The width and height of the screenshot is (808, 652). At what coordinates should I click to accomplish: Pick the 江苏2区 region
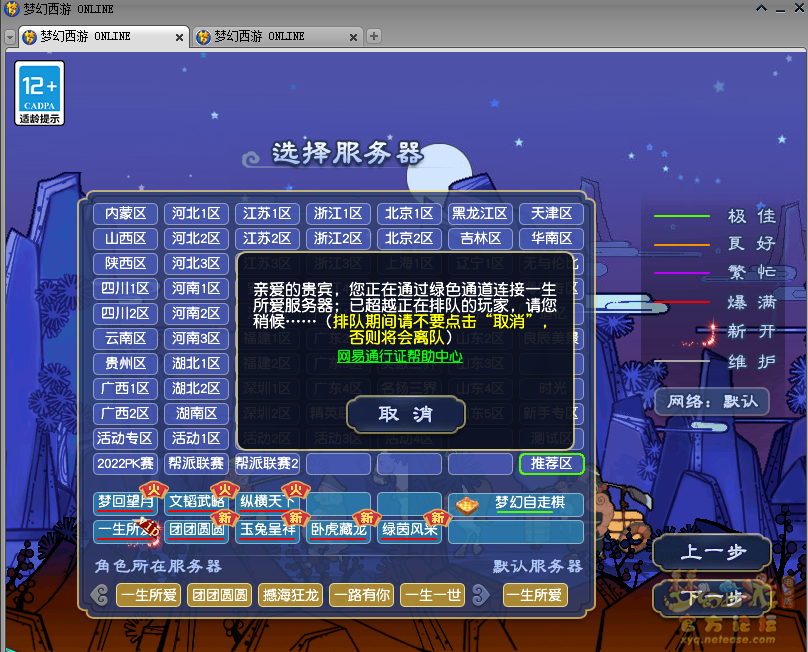tap(267, 238)
